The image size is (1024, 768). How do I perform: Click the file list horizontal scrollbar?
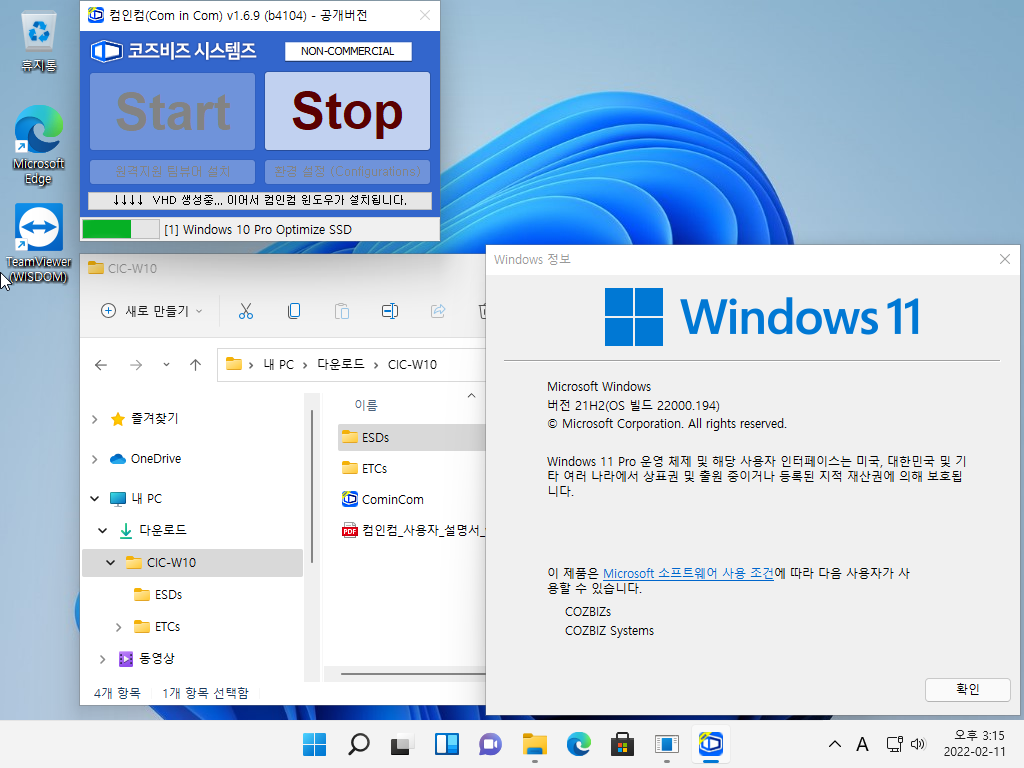(x=413, y=674)
